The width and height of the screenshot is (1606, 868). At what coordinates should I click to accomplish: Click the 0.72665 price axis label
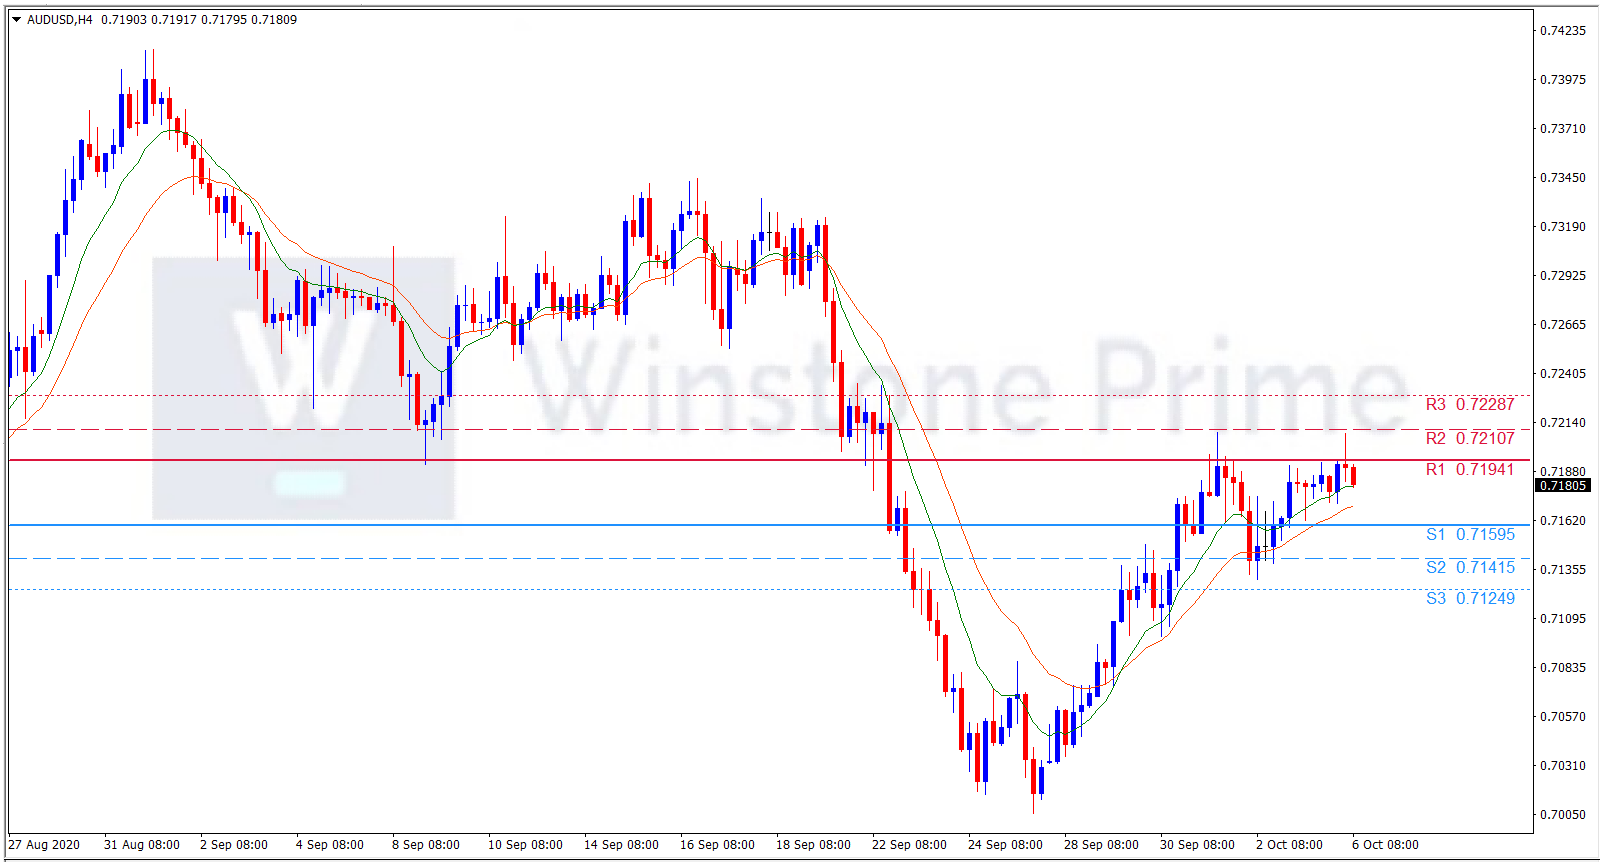tap(1562, 325)
